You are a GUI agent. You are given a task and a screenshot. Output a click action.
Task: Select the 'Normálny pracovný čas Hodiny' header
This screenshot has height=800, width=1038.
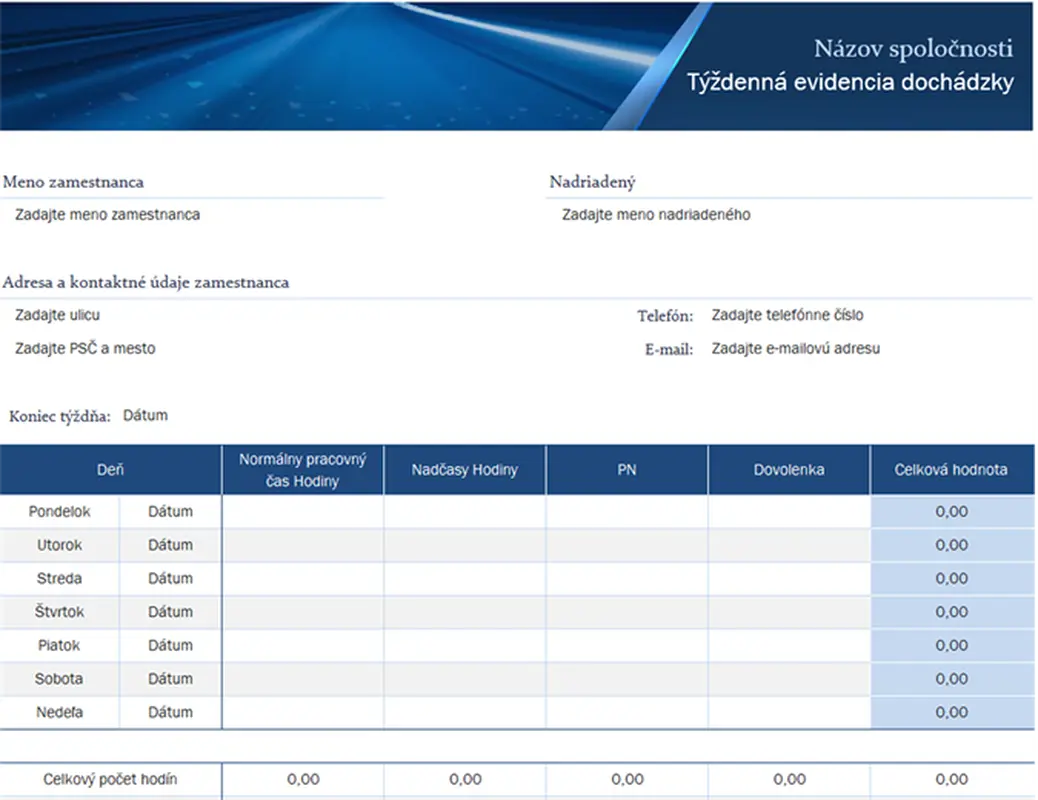click(x=303, y=470)
